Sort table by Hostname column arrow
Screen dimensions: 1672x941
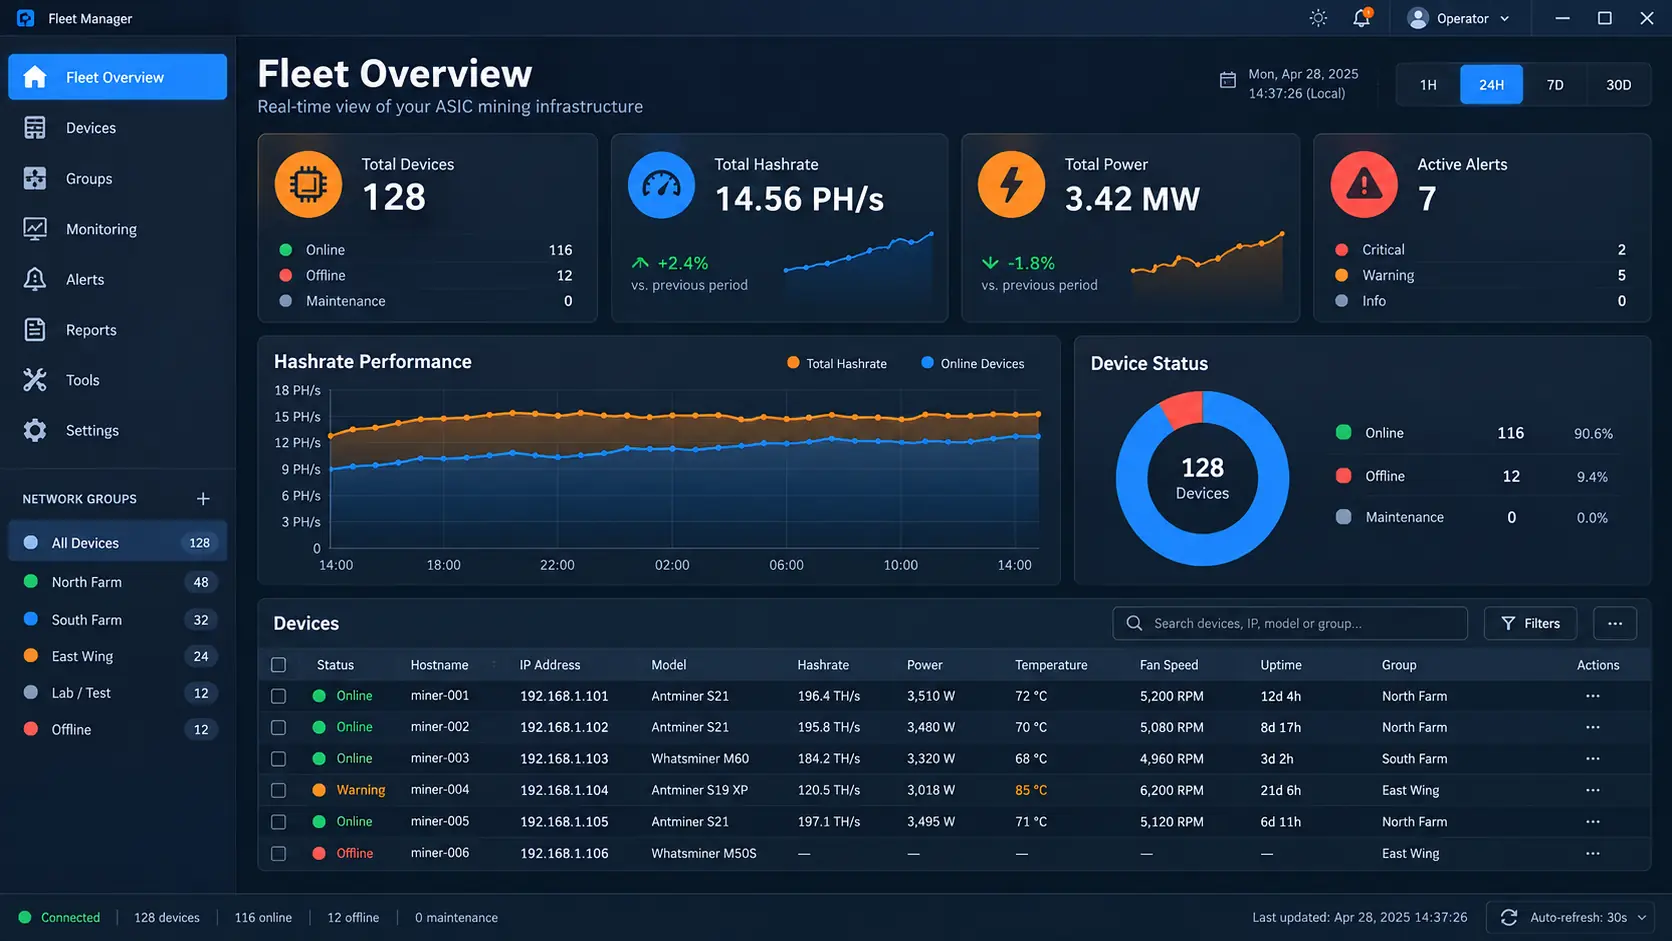click(x=493, y=665)
